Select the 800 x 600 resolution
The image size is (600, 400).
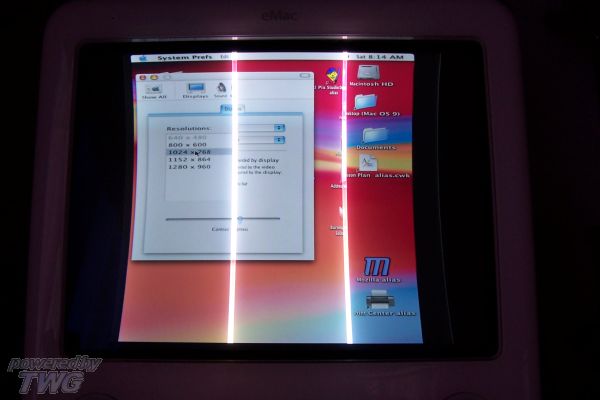(x=188, y=145)
